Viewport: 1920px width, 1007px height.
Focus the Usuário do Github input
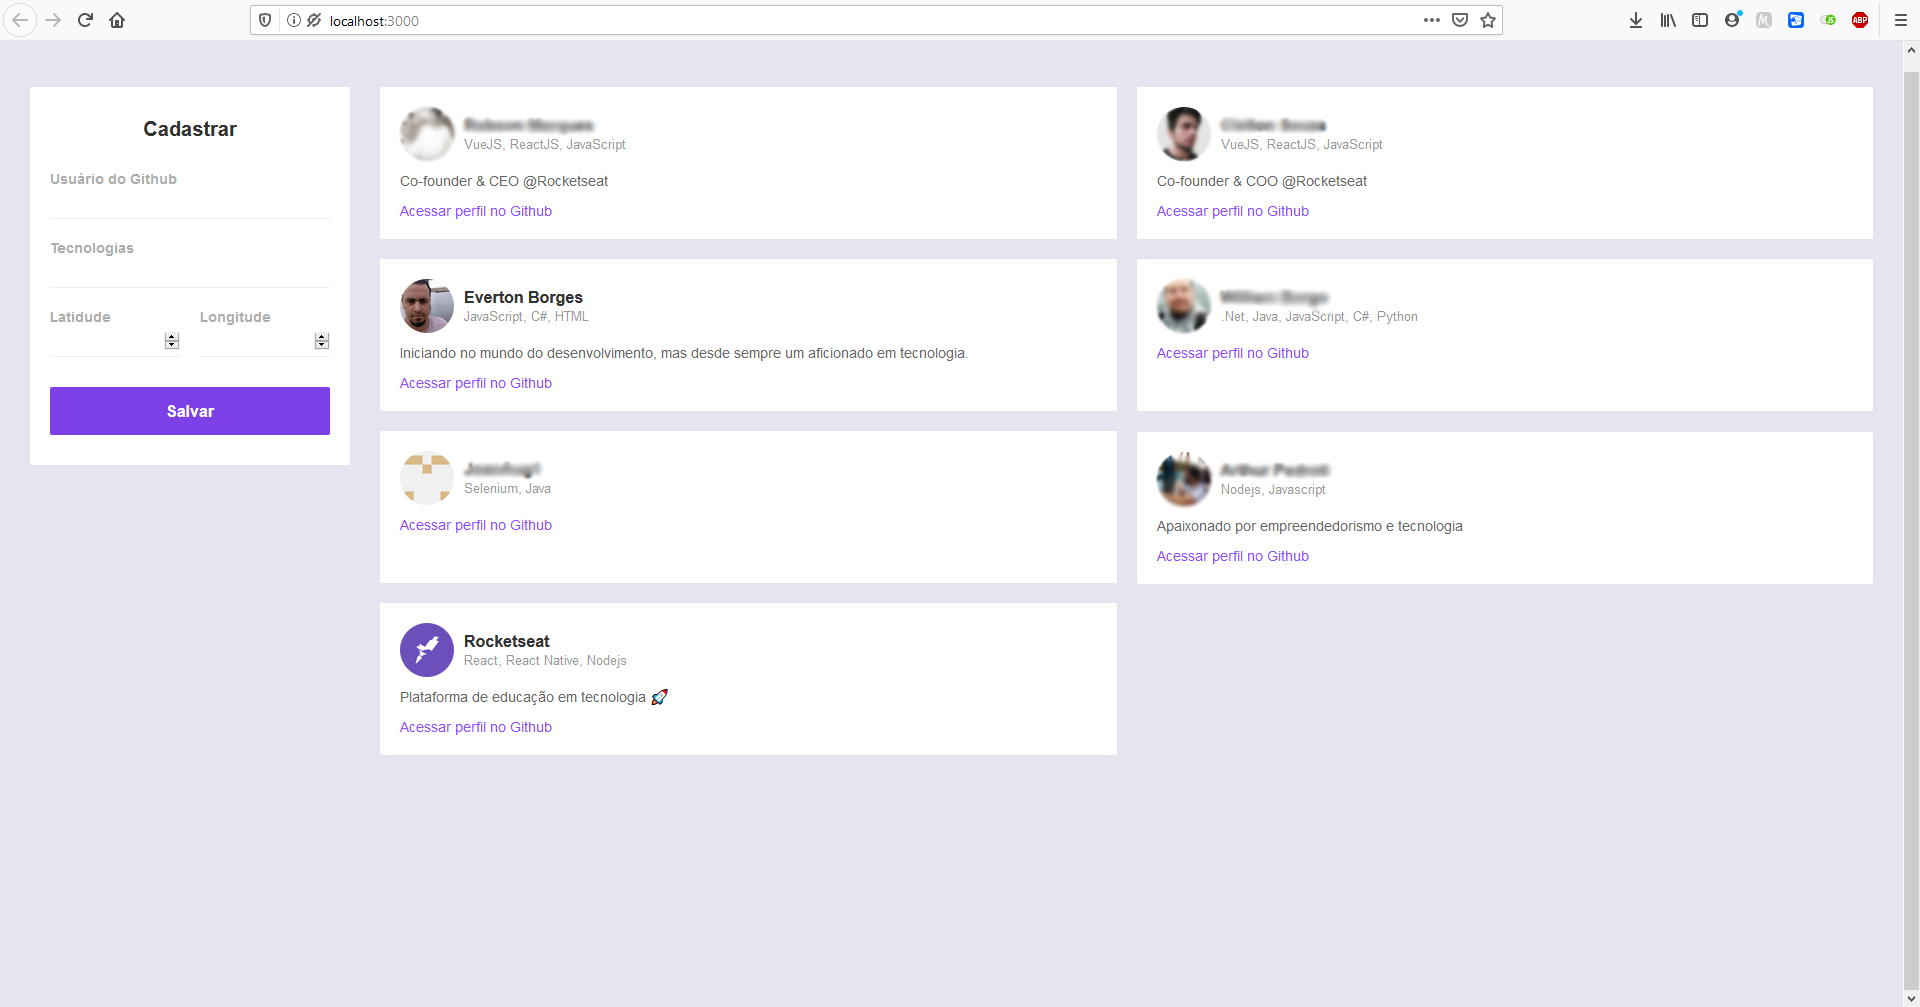pos(190,204)
